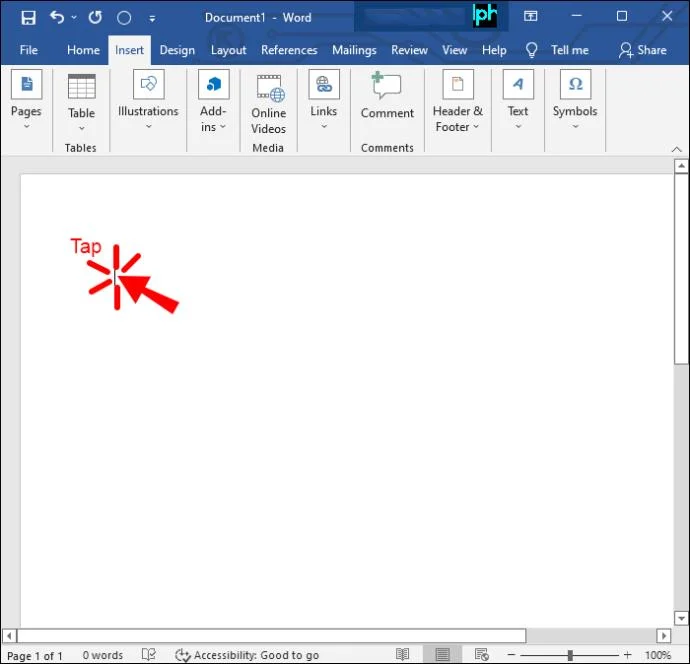Open the Layout tab
690x664 pixels.
pos(228,50)
